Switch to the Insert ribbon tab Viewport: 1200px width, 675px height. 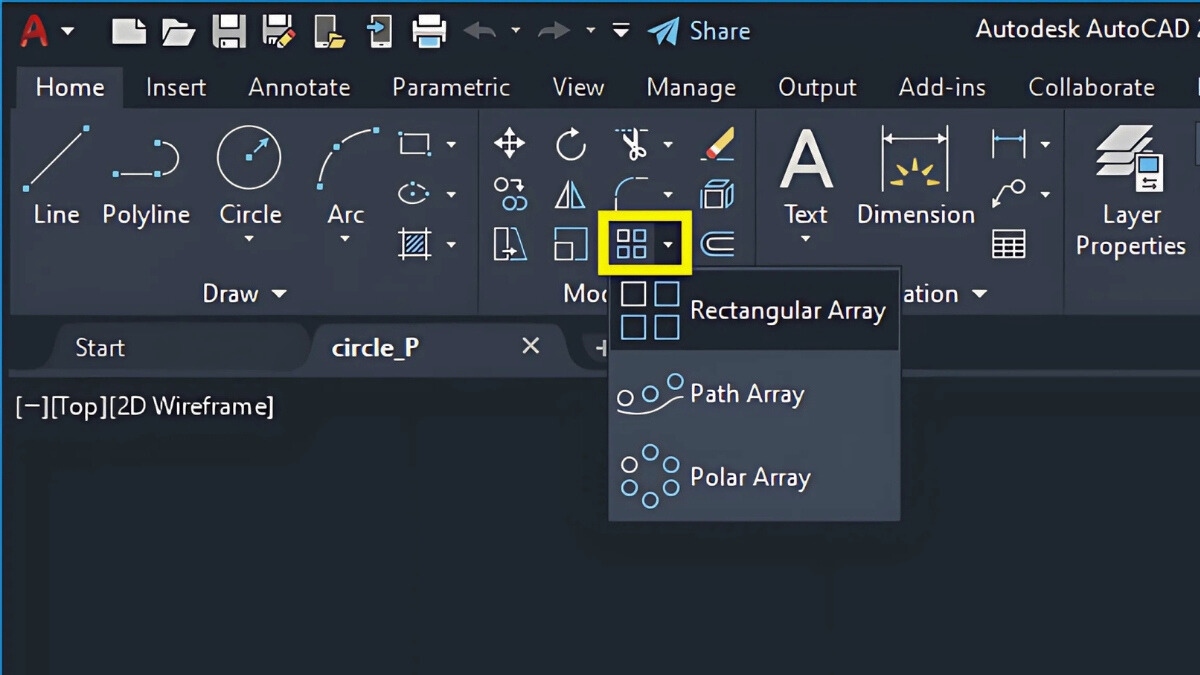(176, 88)
